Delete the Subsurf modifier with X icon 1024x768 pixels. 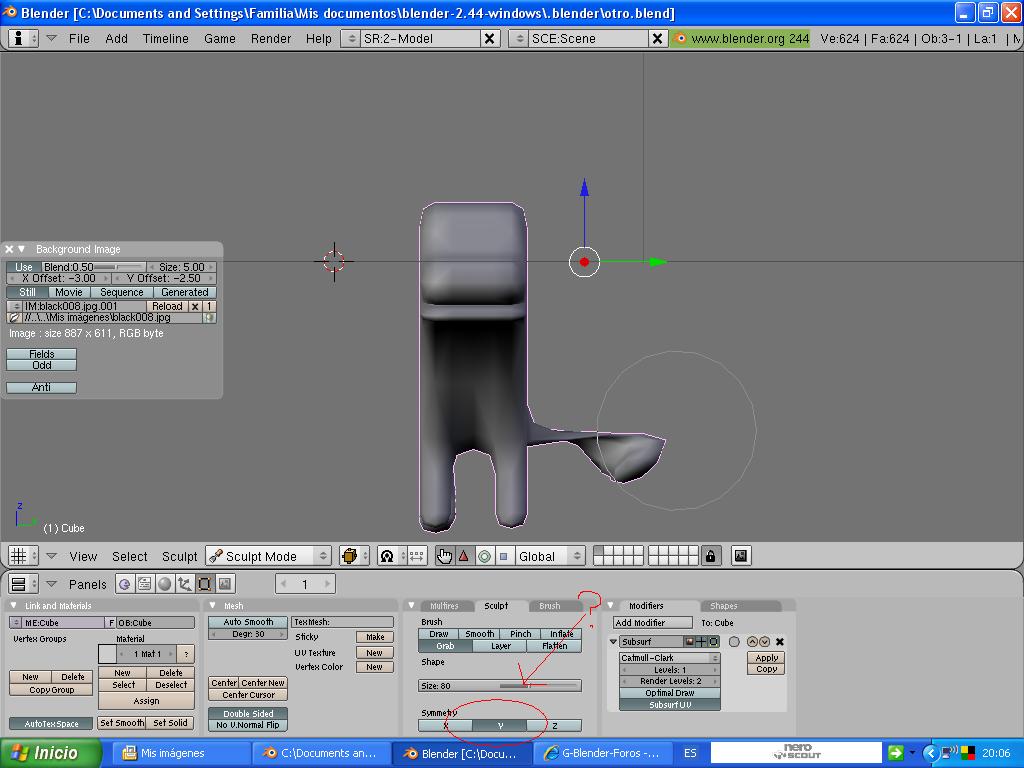click(x=780, y=642)
